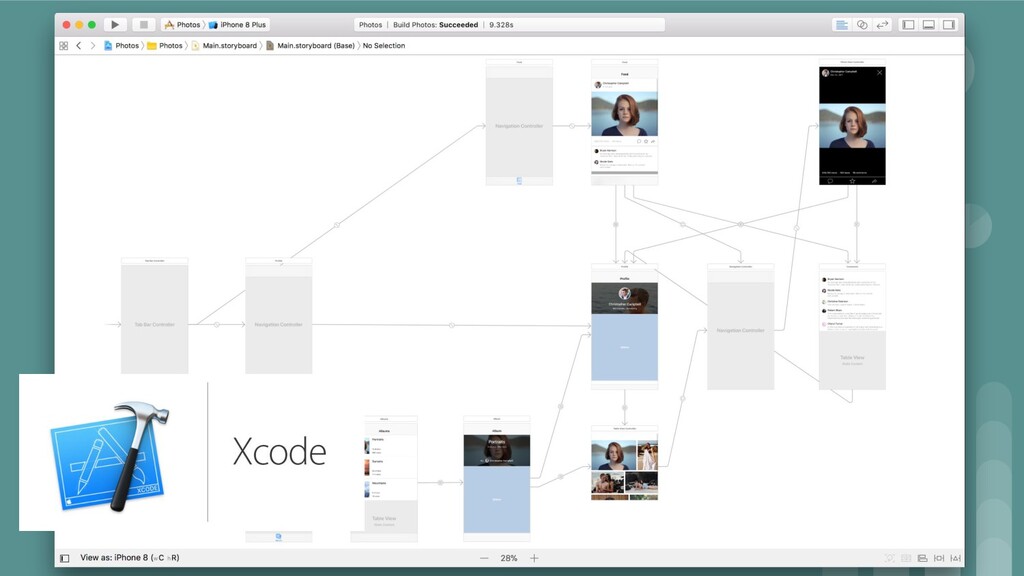Select the top Navigation Controller scene
The image size is (1024, 576).
pos(519,123)
